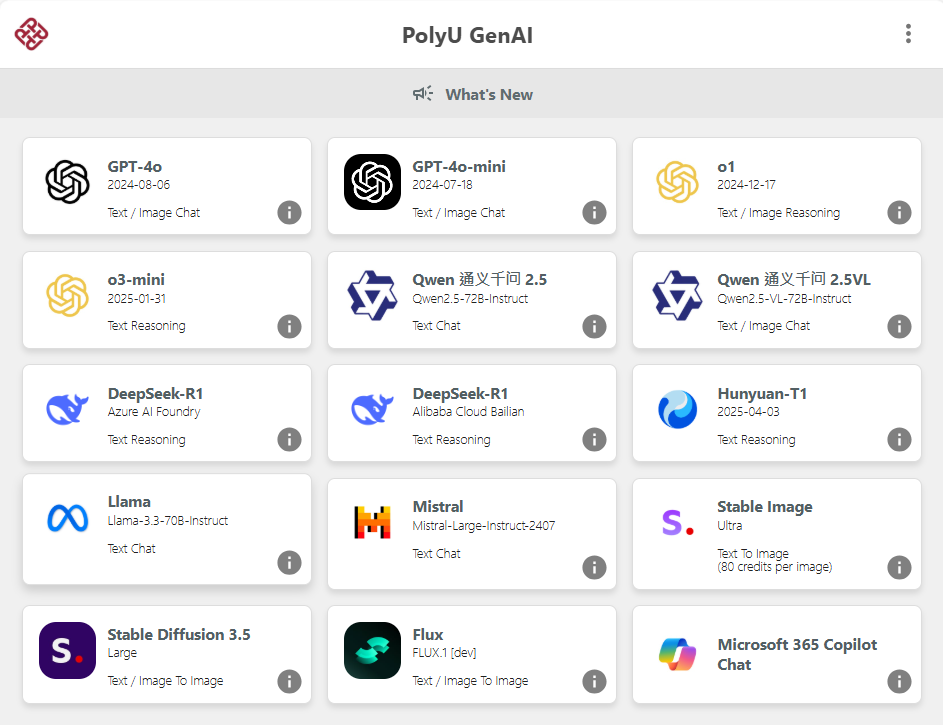Click info icon on o1 card
Viewport: 943px width, 725px height.
click(899, 212)
